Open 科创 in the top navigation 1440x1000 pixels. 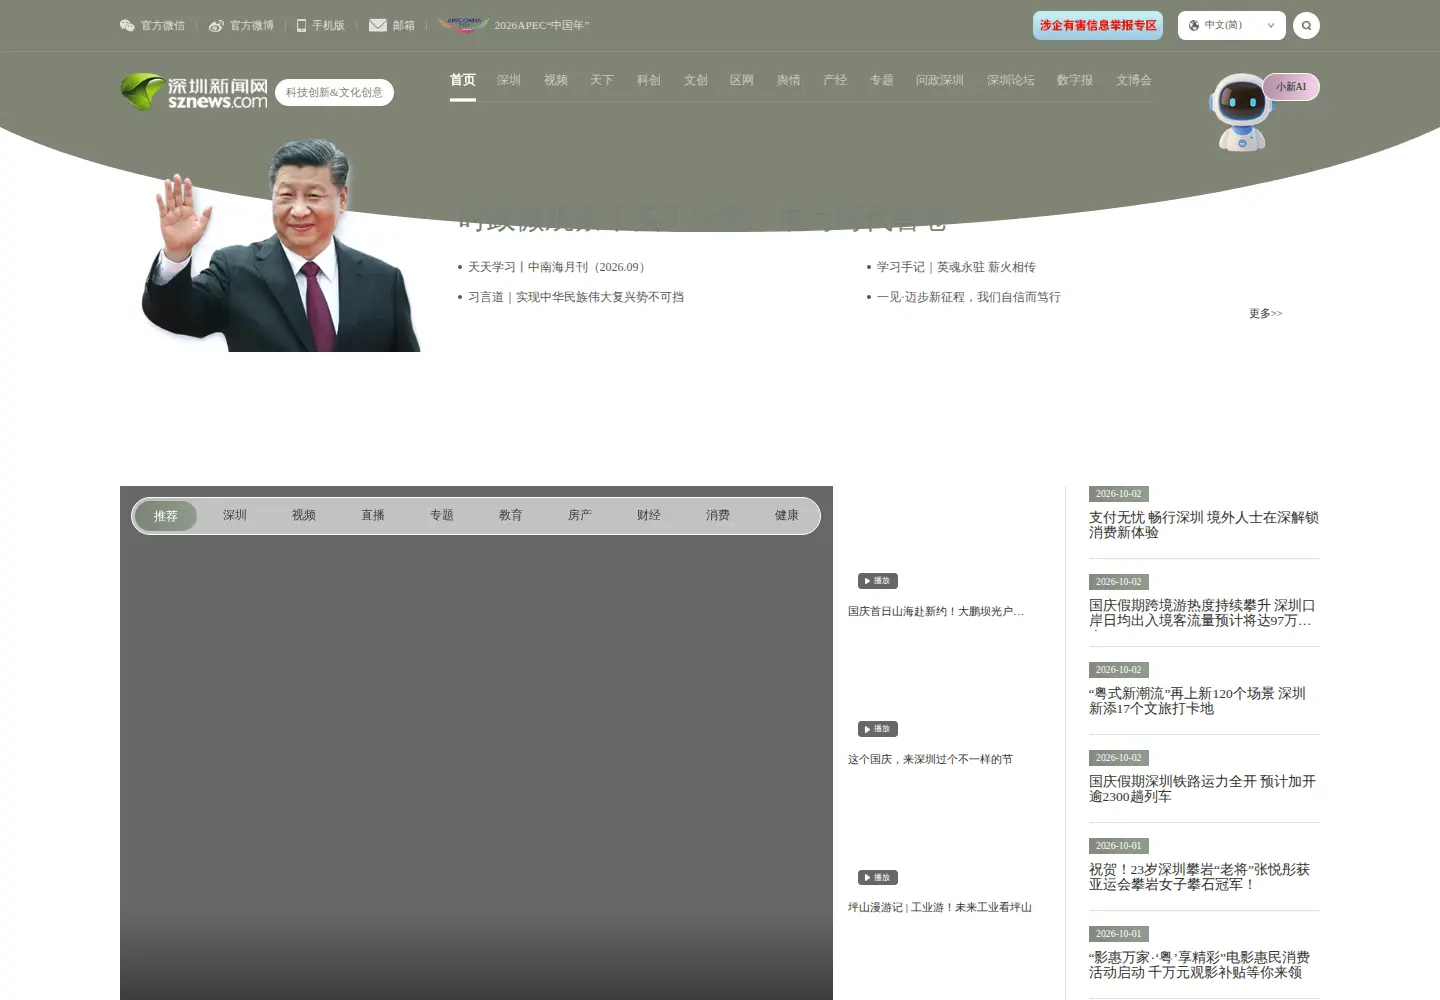[x=649, y=80]
